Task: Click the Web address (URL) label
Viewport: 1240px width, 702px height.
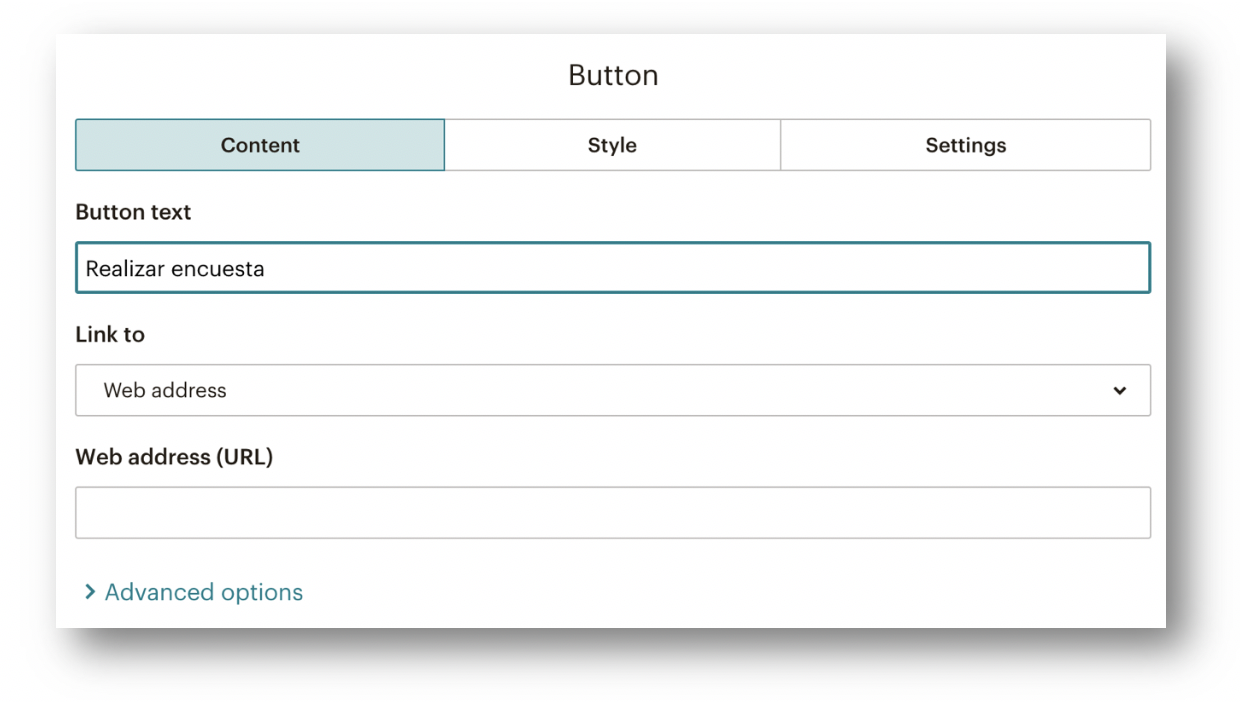Action: (x=174, y=457)
